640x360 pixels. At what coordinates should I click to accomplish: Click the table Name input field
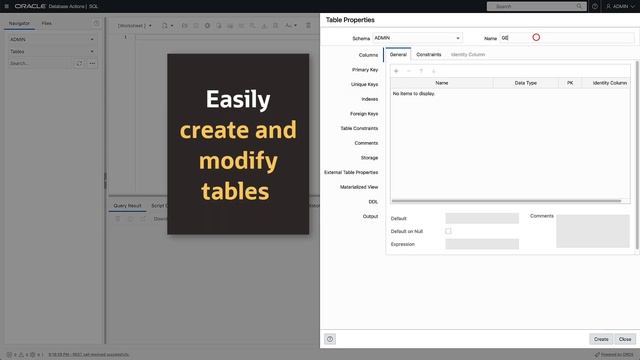[x=567, y=38]
